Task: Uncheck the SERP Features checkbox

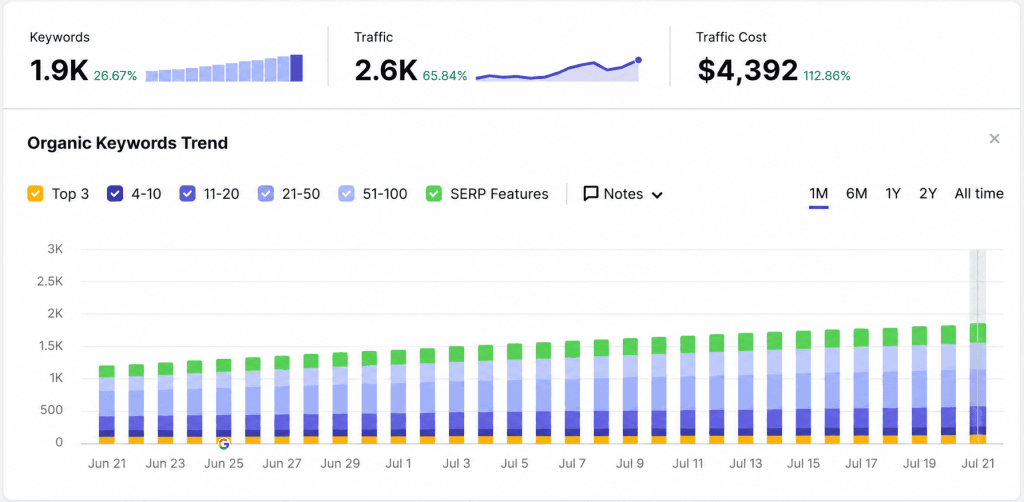Action: point(434,194)
